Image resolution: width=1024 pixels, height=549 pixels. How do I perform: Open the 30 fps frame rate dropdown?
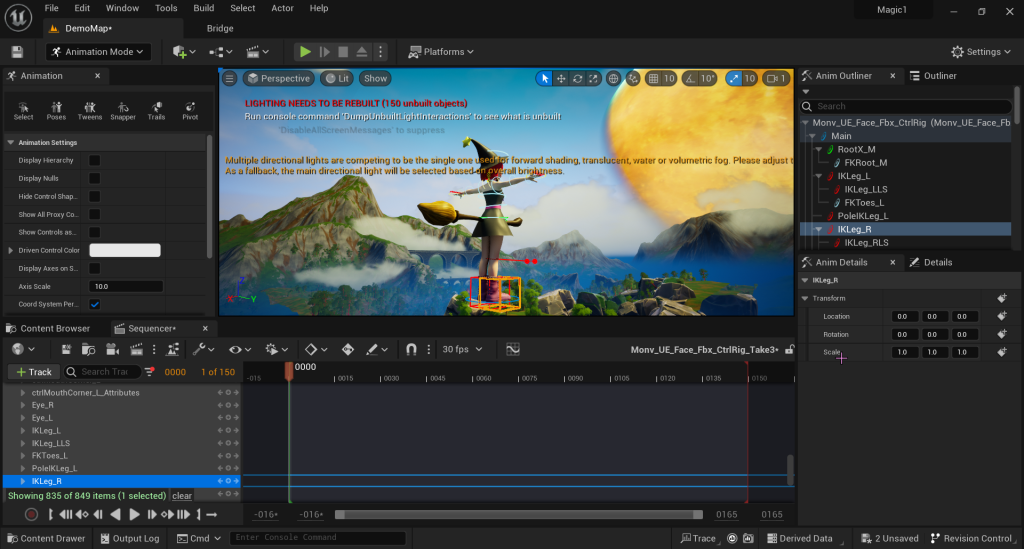[462, 349]
